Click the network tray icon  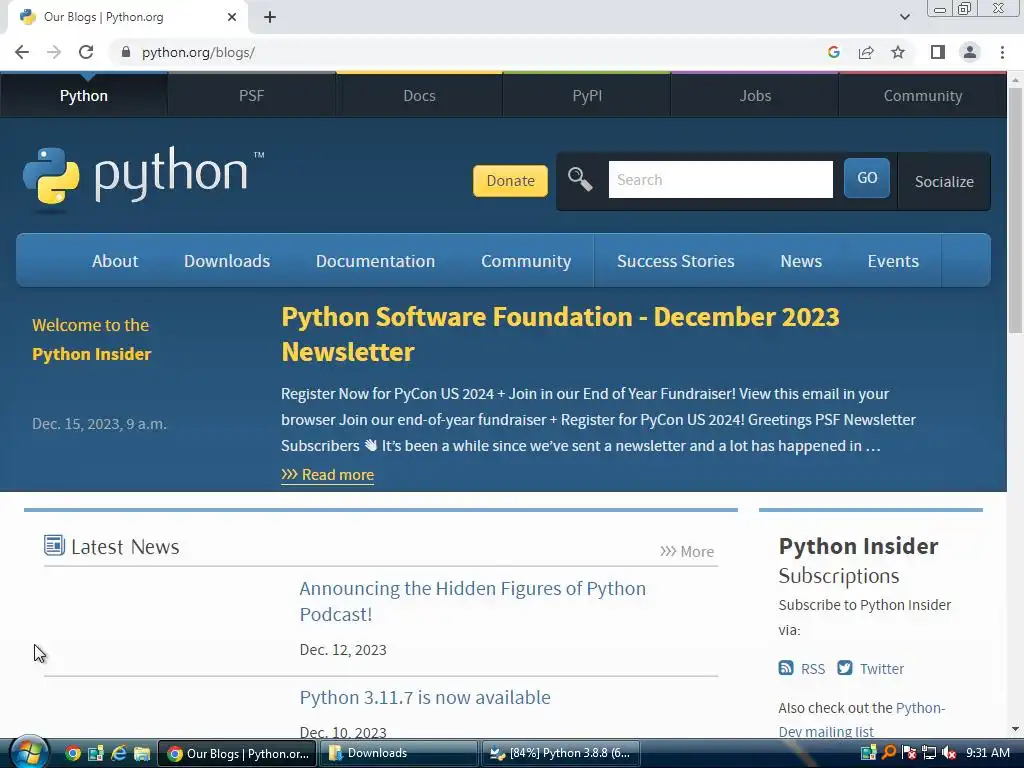tap(929, 753)
